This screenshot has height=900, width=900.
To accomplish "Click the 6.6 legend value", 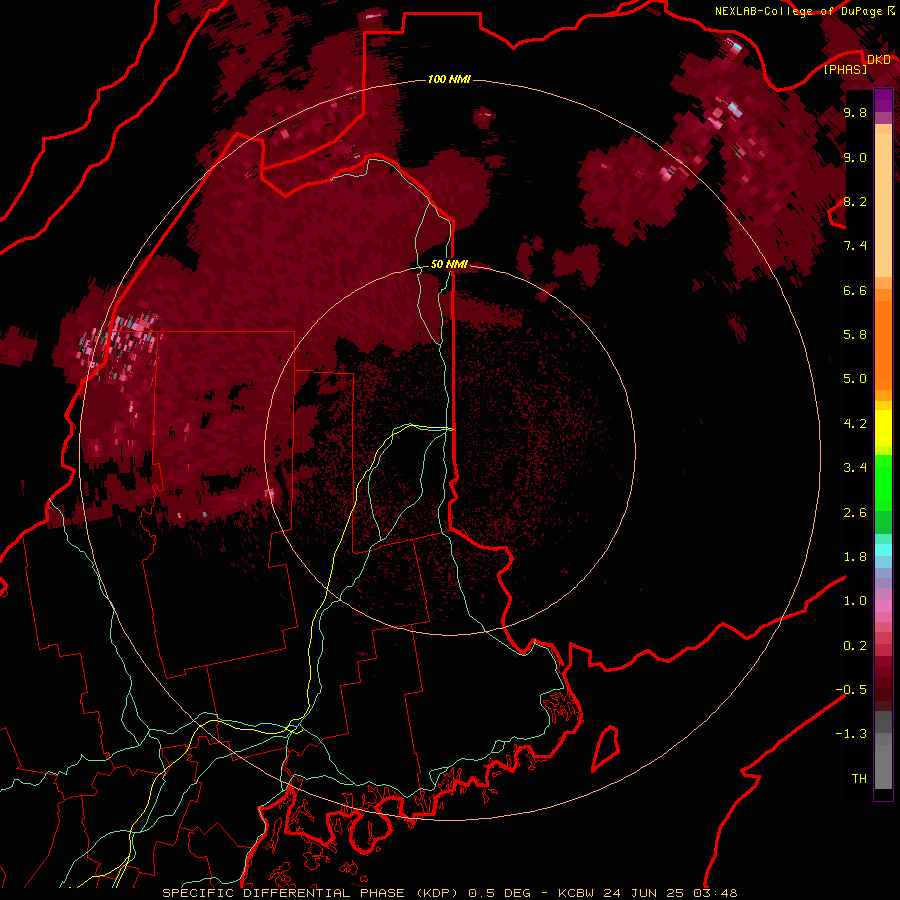I will coord(855,290).
